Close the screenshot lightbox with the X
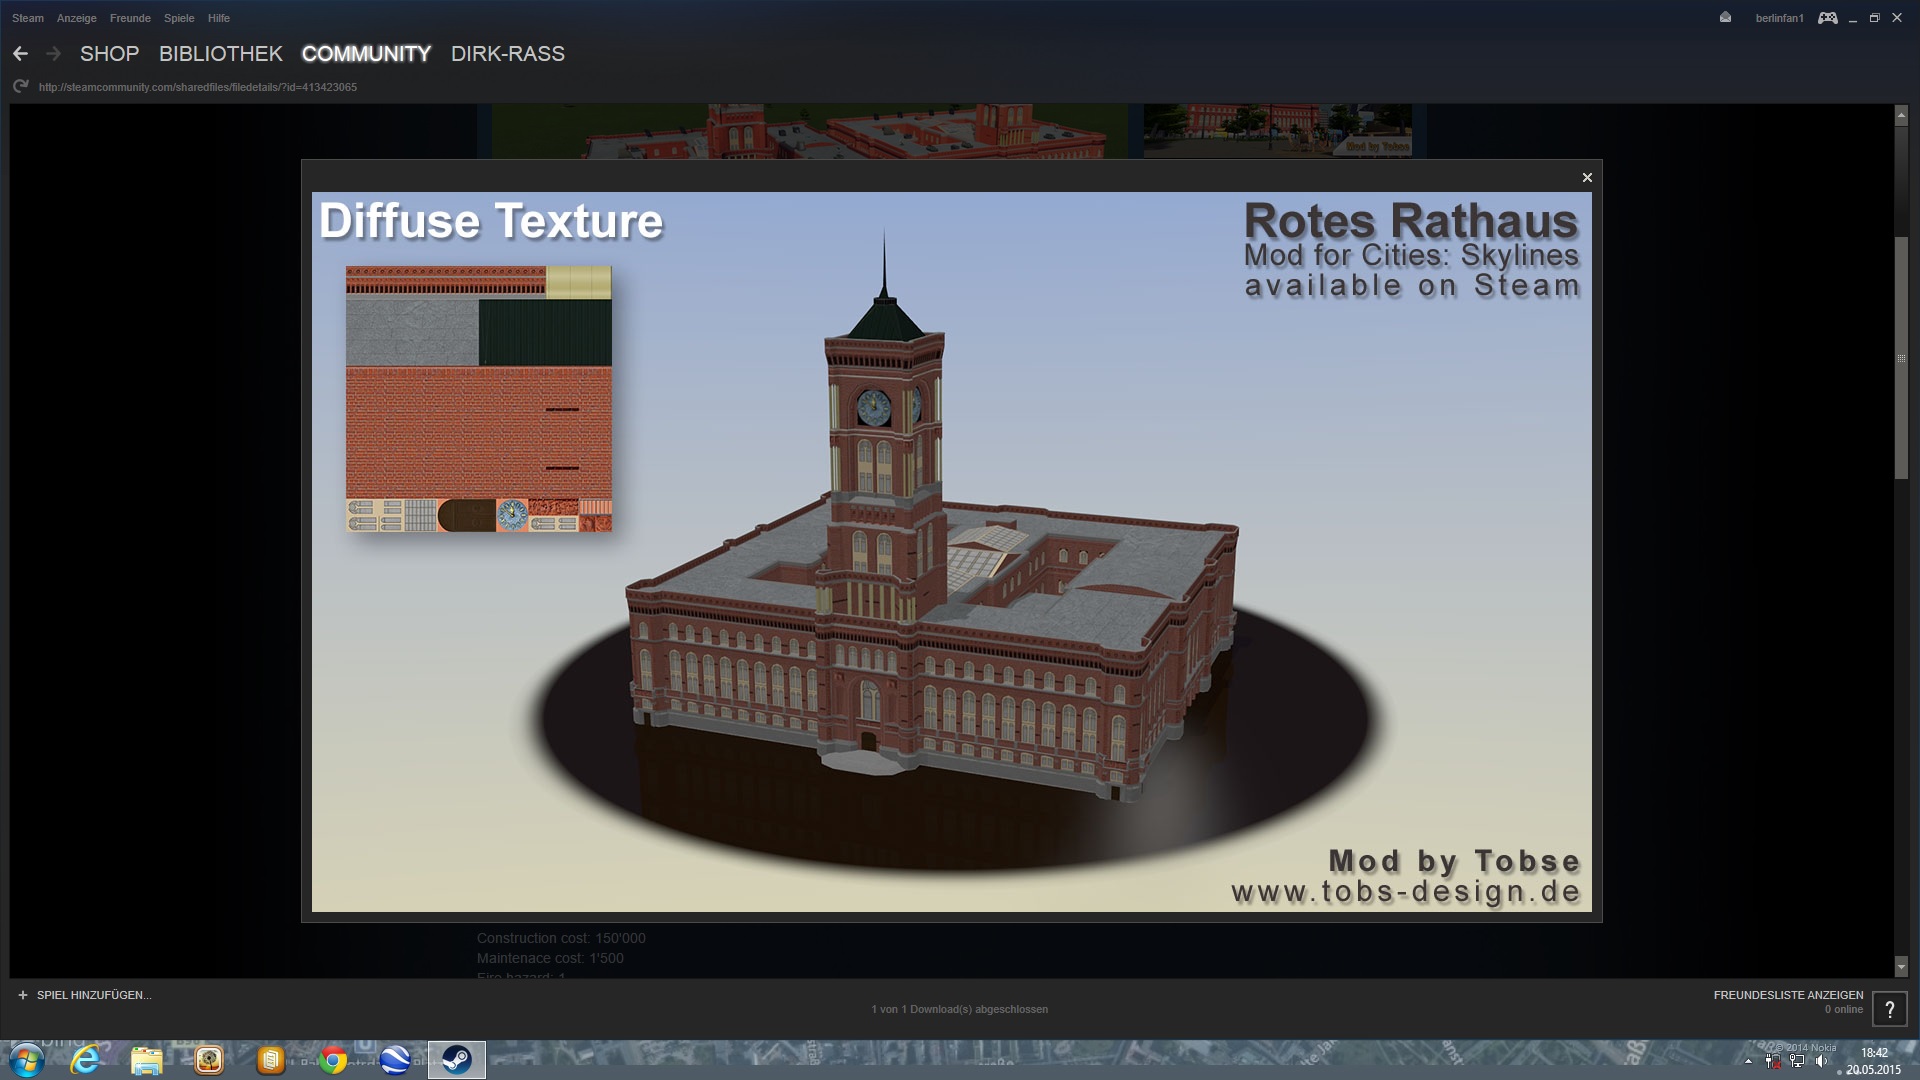Screen dimensions: 1920x1080 coord(1587,178)
